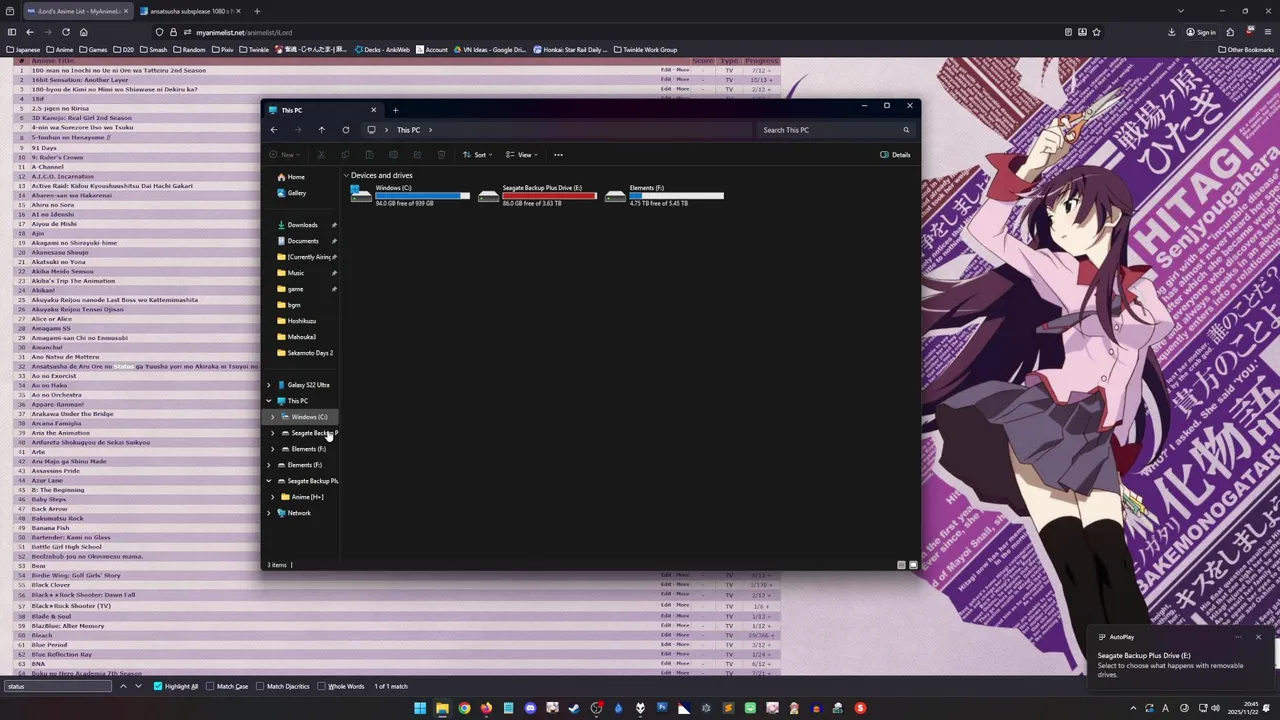Image resolution: width=1280 pixels, height=720 pixels.
Task: Go up one folder level in Explorer
Action: [321, 130]
